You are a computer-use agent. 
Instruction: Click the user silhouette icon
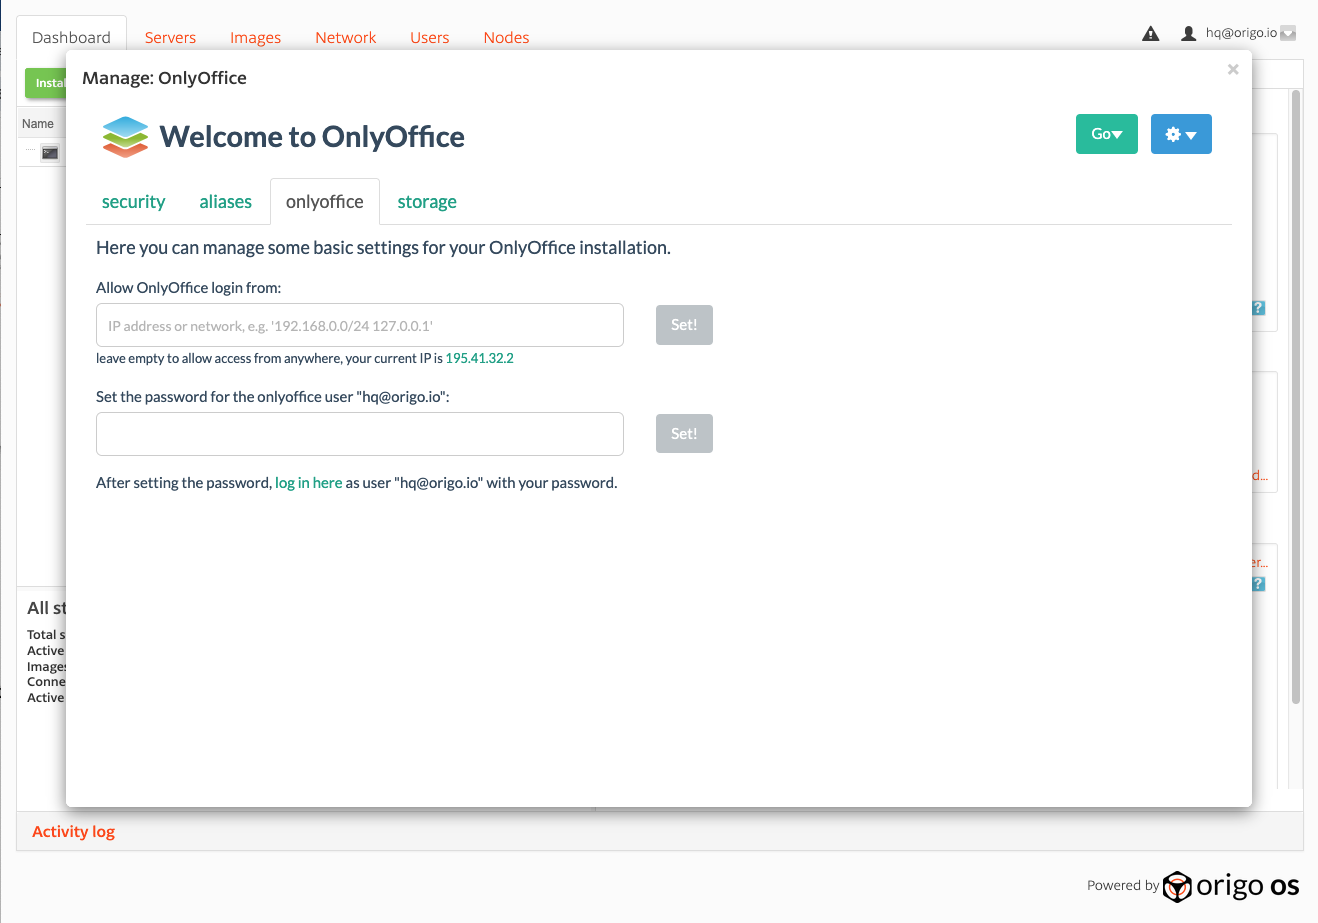[1188, 34]
